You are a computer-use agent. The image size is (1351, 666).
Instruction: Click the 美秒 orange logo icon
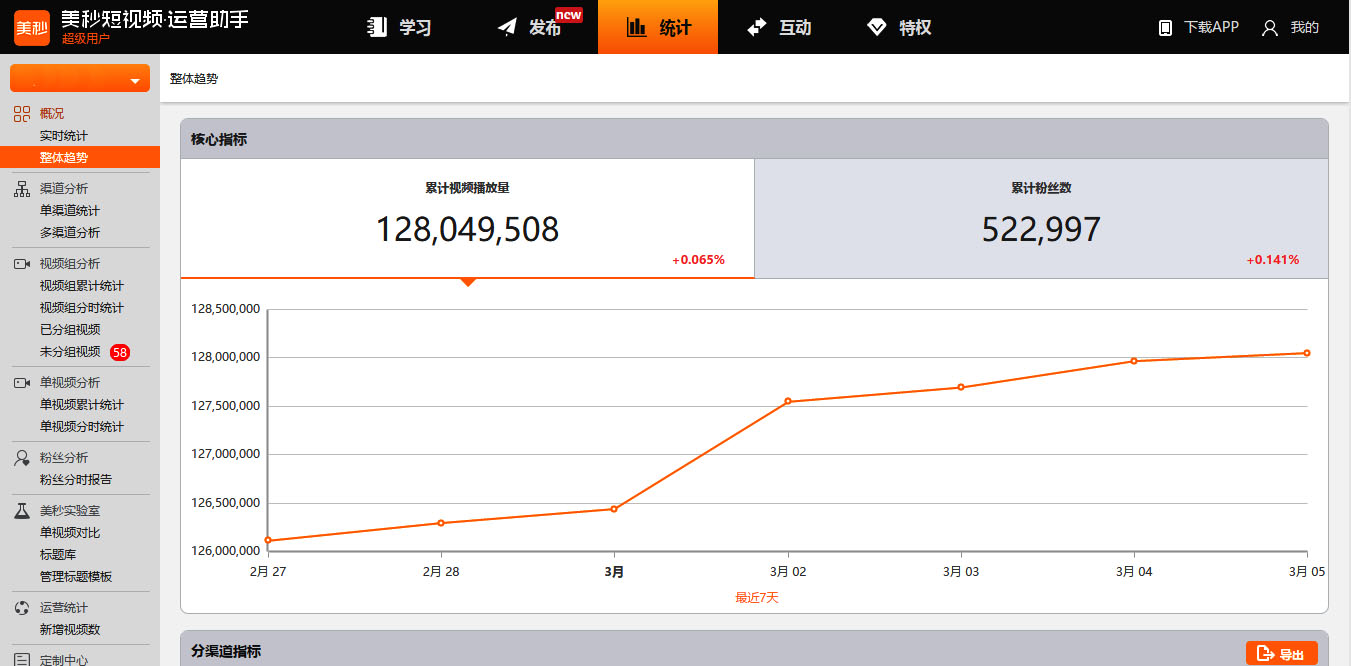point(31,27)
